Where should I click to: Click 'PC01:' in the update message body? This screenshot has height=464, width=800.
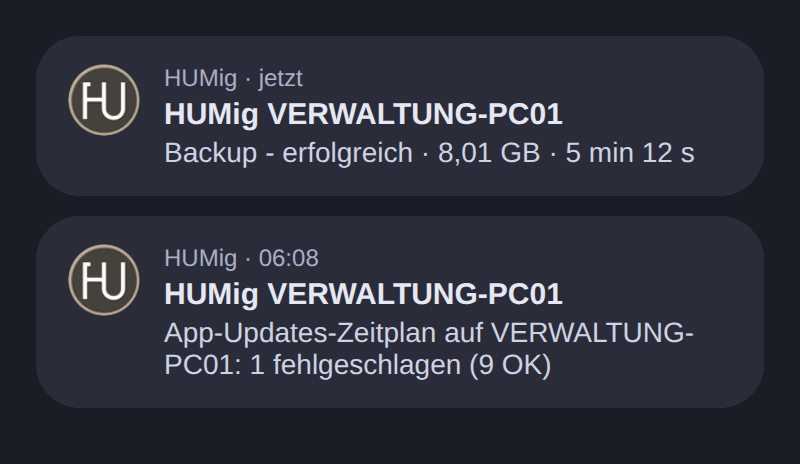tap(203, 365)
